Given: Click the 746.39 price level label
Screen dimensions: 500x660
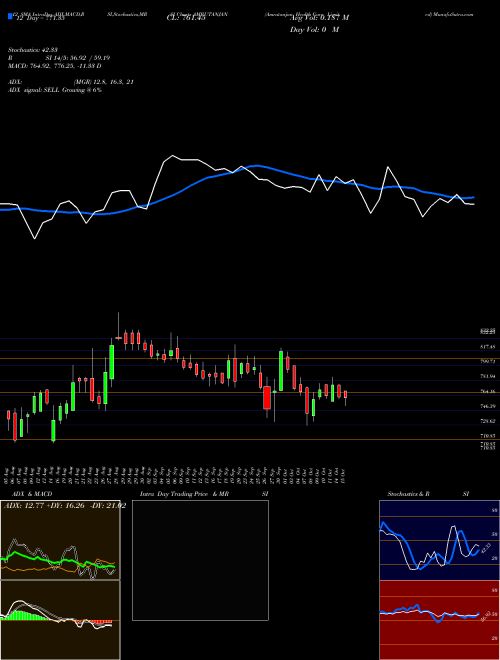Looking at the screenshot, I should 487,407.
